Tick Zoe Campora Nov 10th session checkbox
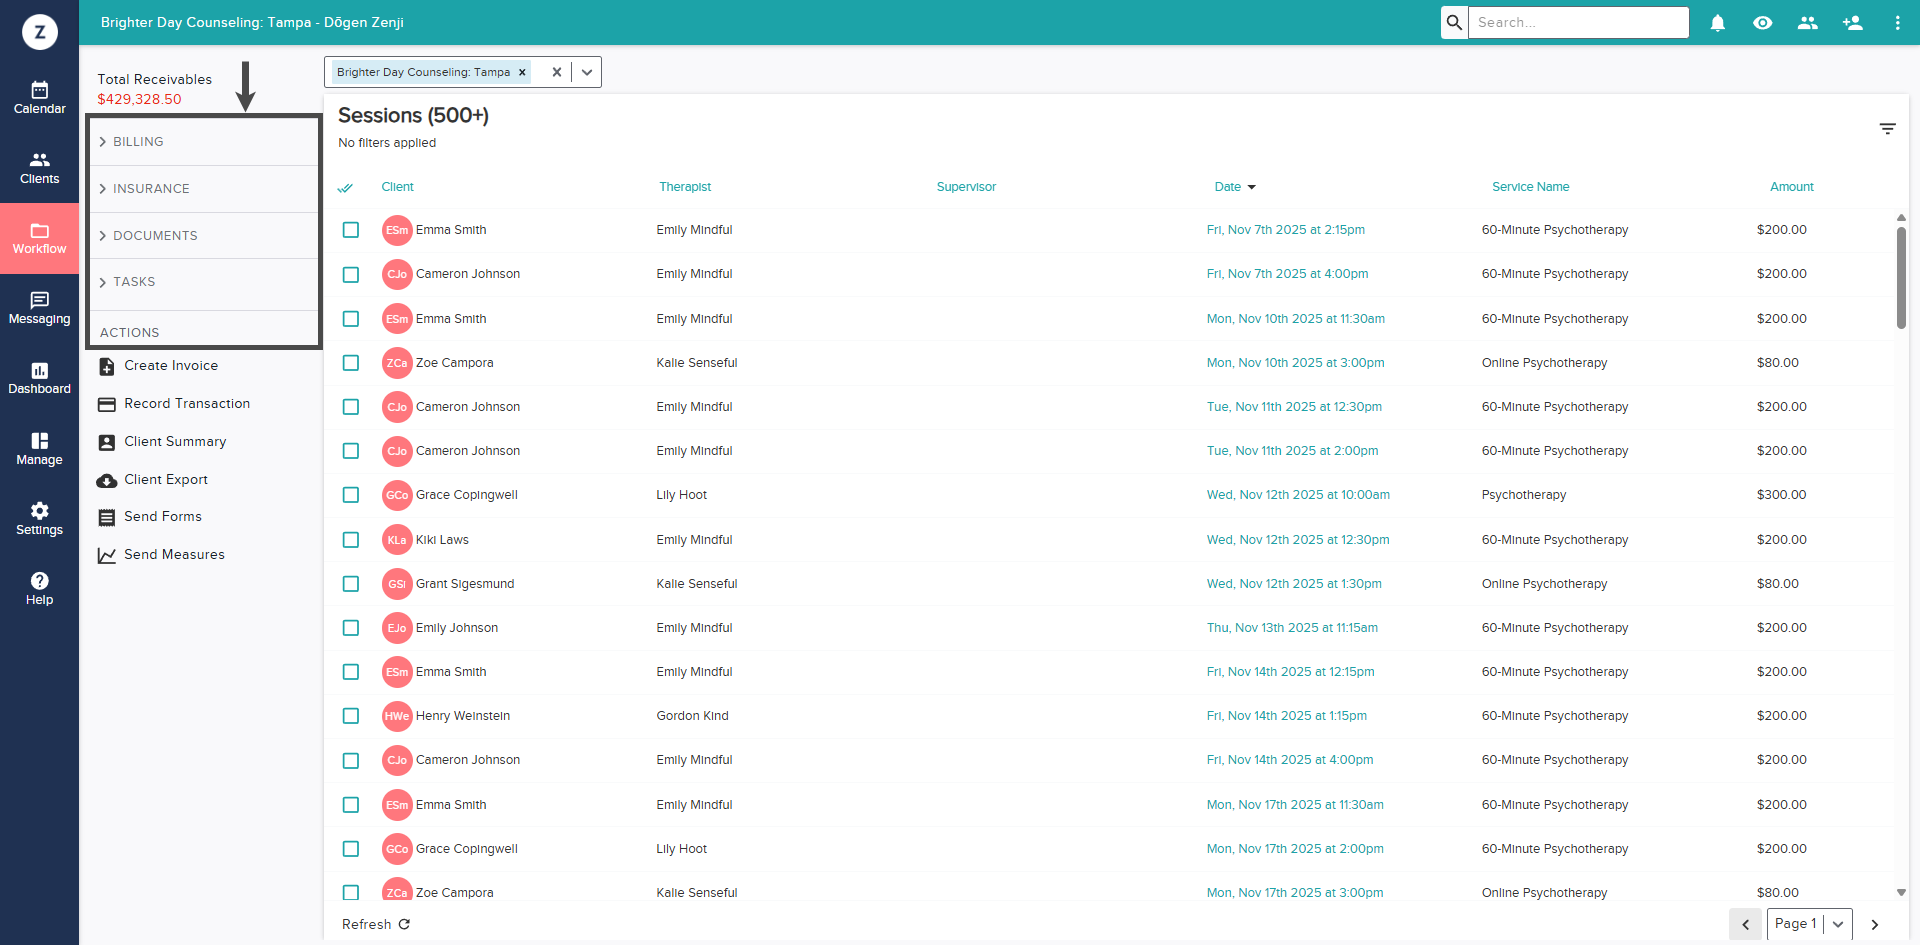The width and height of the screenshot is (1920, 945). click(x=351, y=363)
